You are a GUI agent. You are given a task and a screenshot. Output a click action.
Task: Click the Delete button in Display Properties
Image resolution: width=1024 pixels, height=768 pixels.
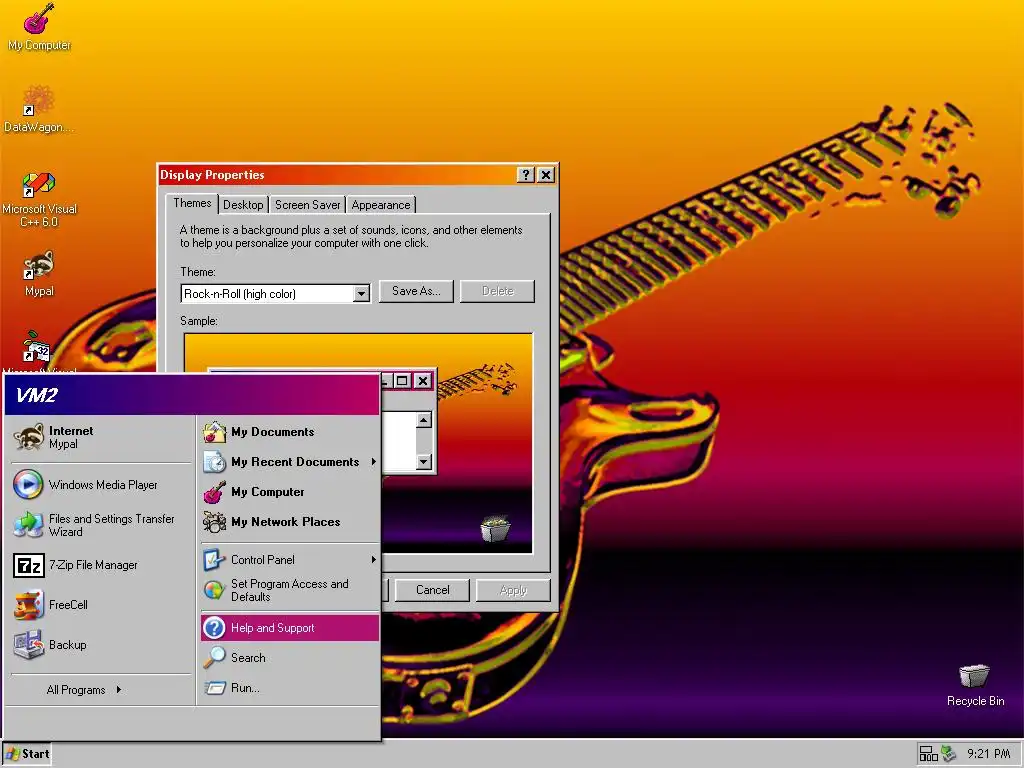pos(498,291)
